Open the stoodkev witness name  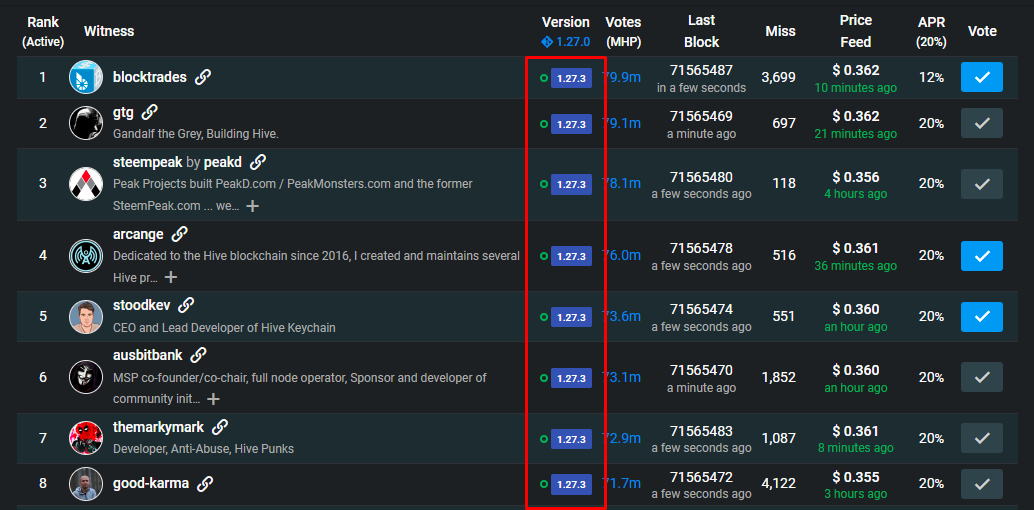(142, 305)
